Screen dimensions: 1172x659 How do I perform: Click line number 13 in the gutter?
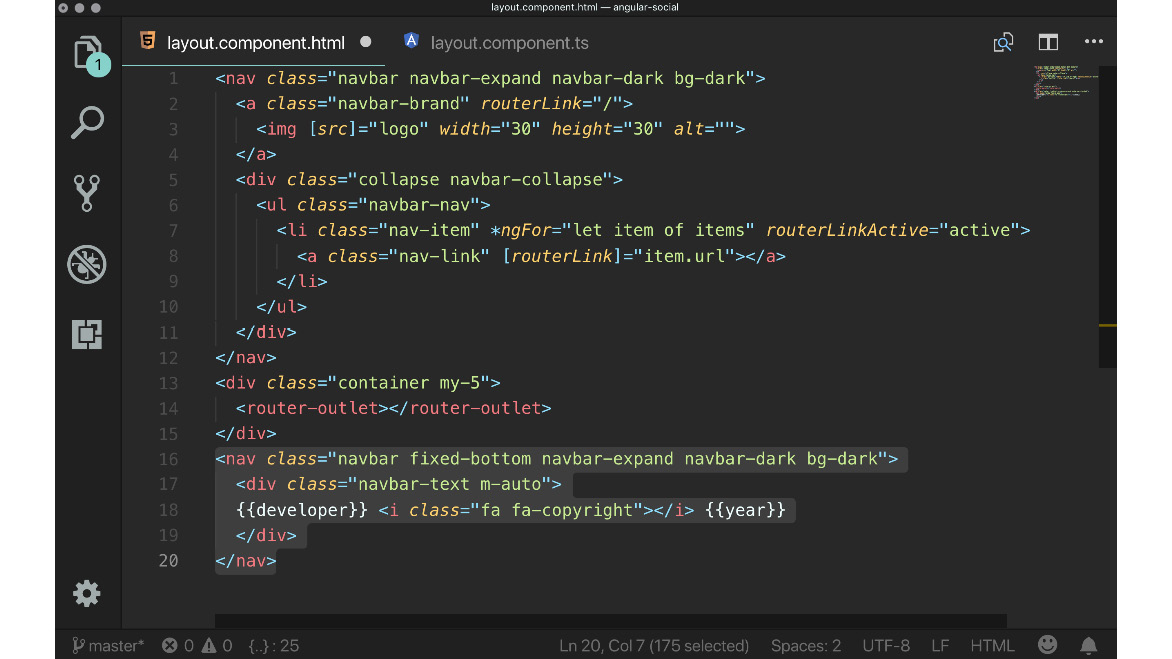click(168, 383)
